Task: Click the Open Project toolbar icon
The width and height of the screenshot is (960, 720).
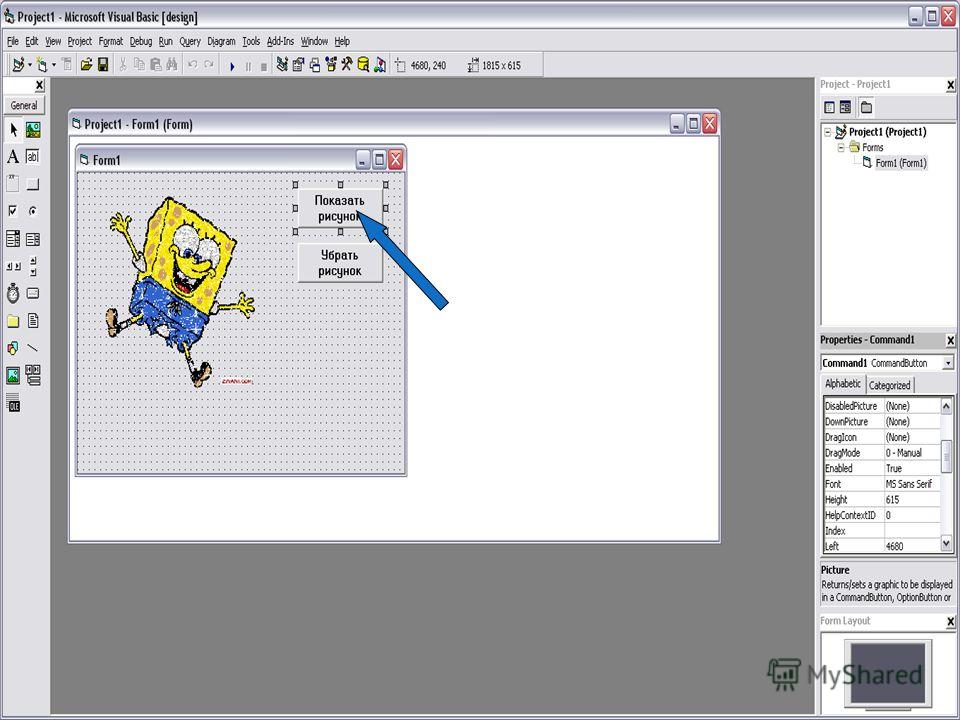Action: 86,65
